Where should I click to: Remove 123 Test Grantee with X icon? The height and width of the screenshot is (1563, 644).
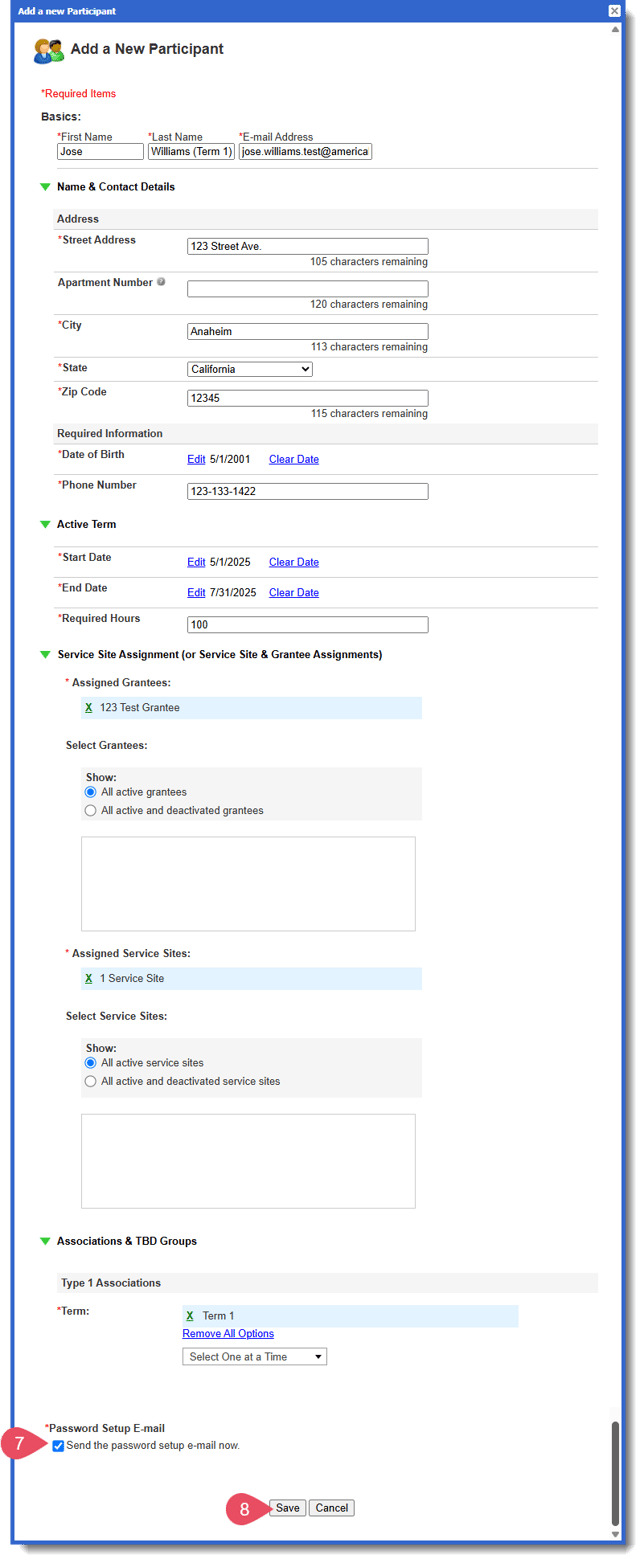89,707
